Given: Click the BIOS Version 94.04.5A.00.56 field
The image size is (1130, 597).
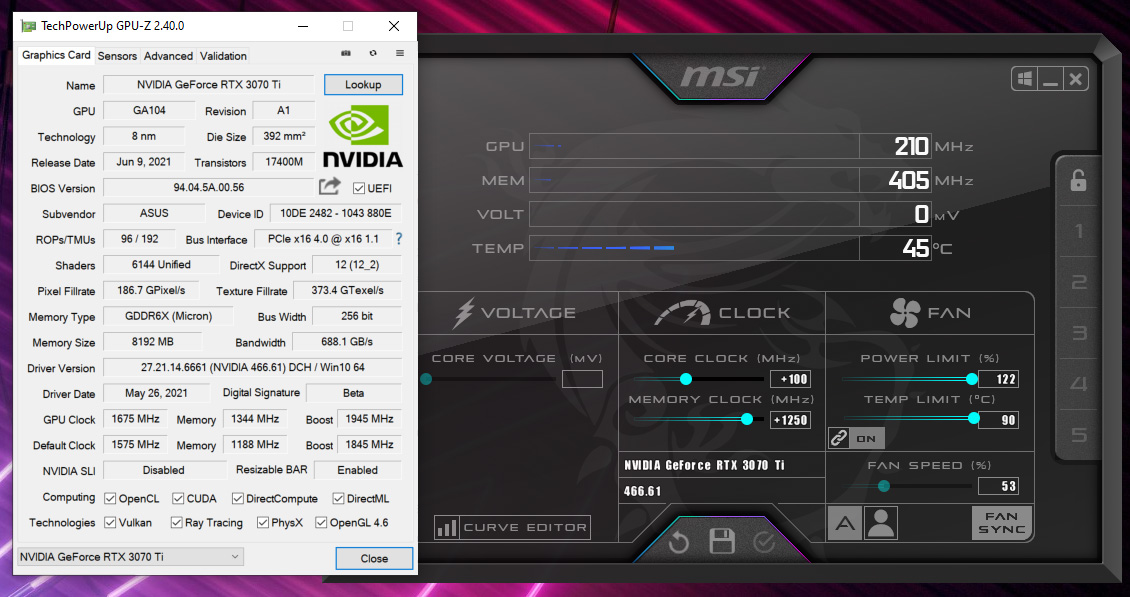Looking at the screenshot, I should 209,187.
